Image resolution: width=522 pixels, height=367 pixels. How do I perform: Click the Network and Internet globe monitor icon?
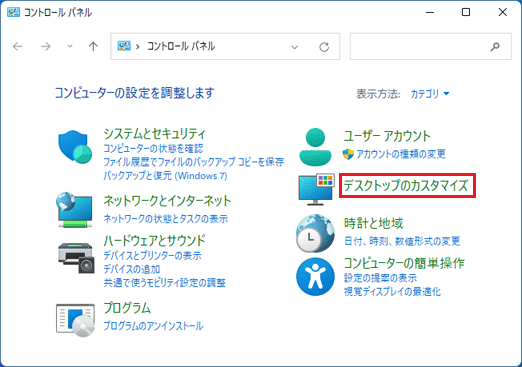tap(74, 210)
